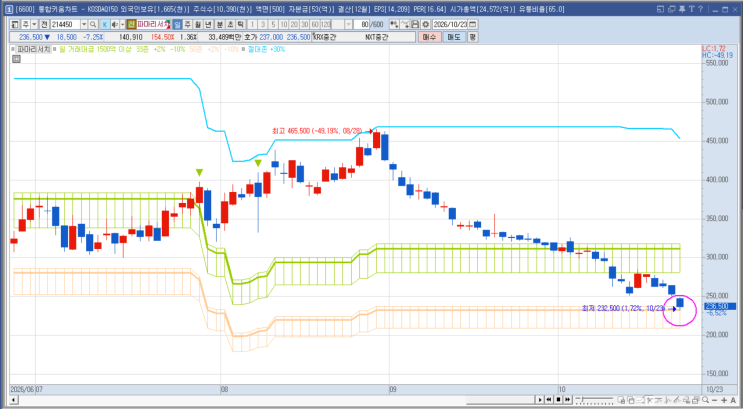
Task: Click the chart layout icon at far left of toolbar
Action: [15, 24]
